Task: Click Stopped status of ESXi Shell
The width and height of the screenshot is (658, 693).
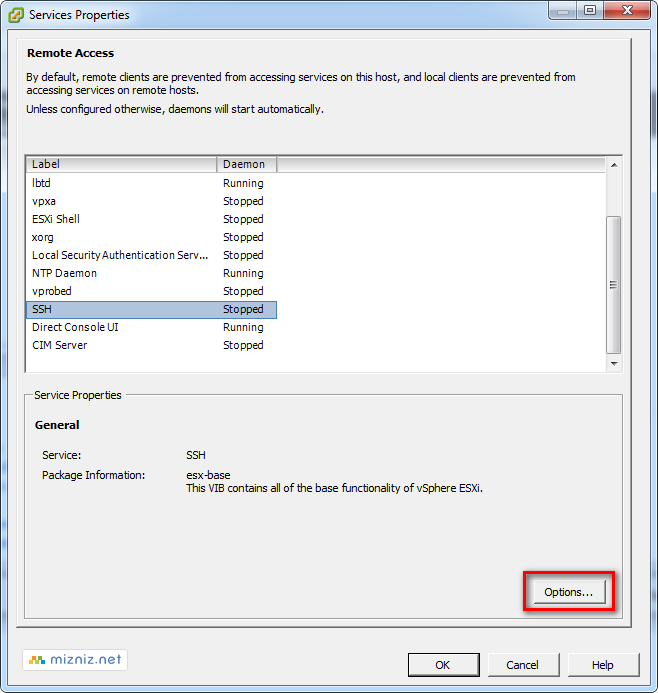Action: click(243, 219)
